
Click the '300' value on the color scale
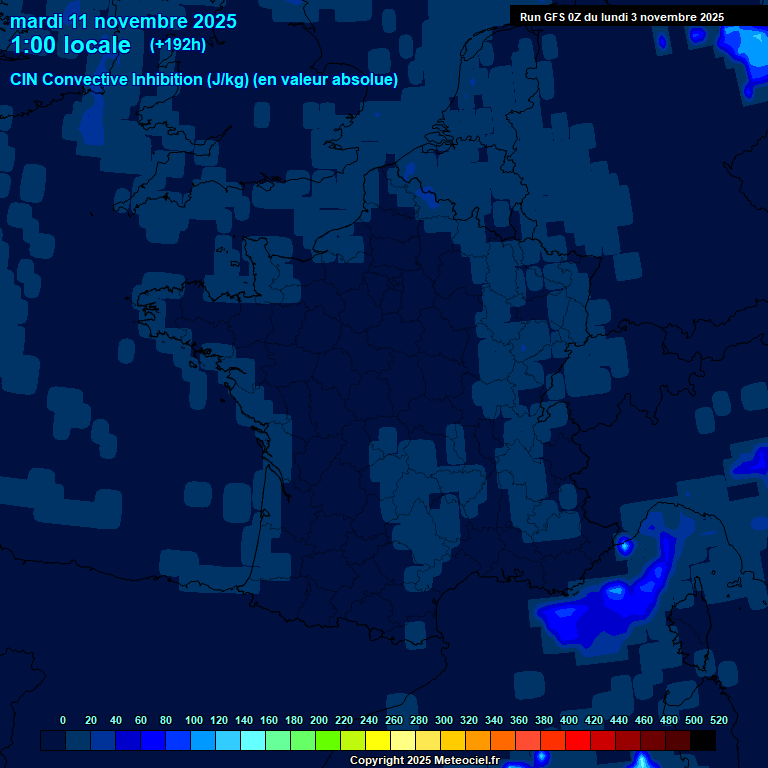(444, 720)
